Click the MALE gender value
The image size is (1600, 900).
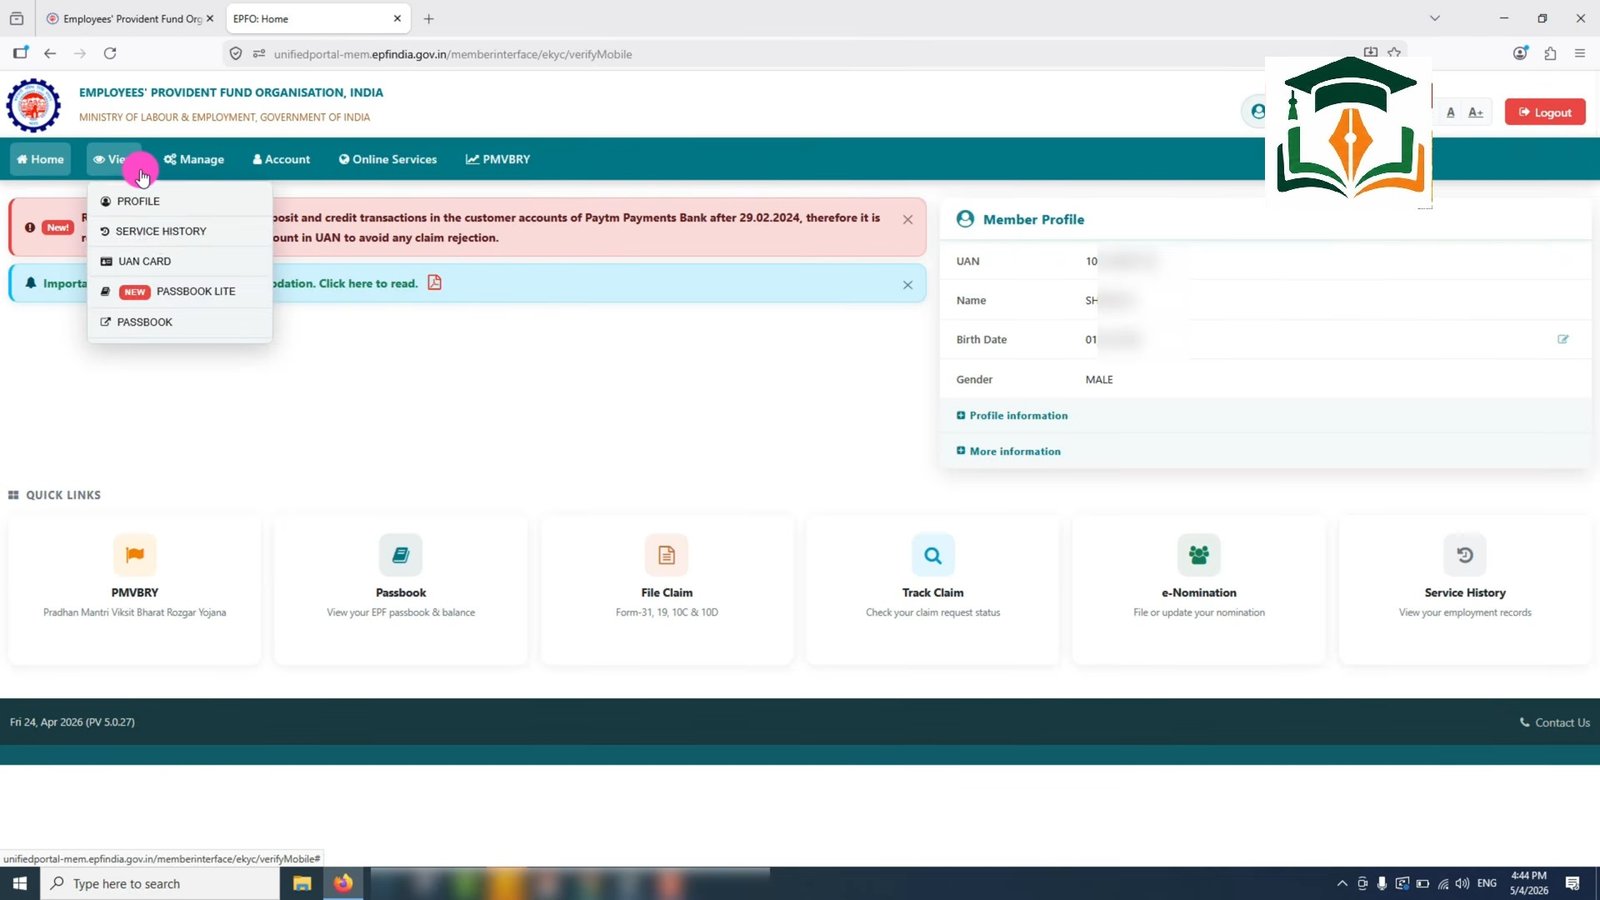coord(1099,379)
